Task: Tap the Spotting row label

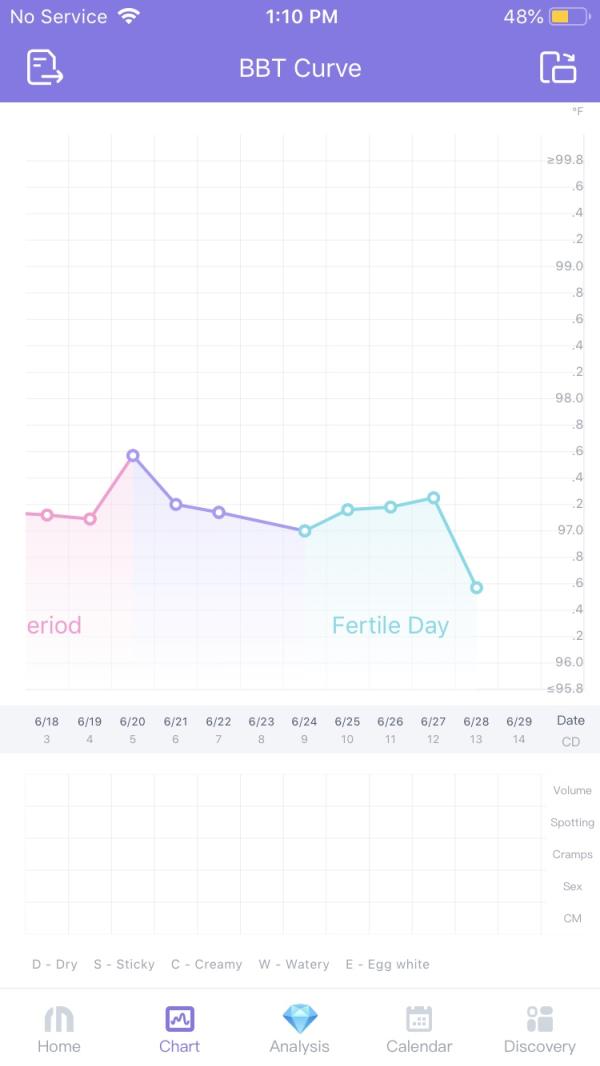Action: [572, 822]
